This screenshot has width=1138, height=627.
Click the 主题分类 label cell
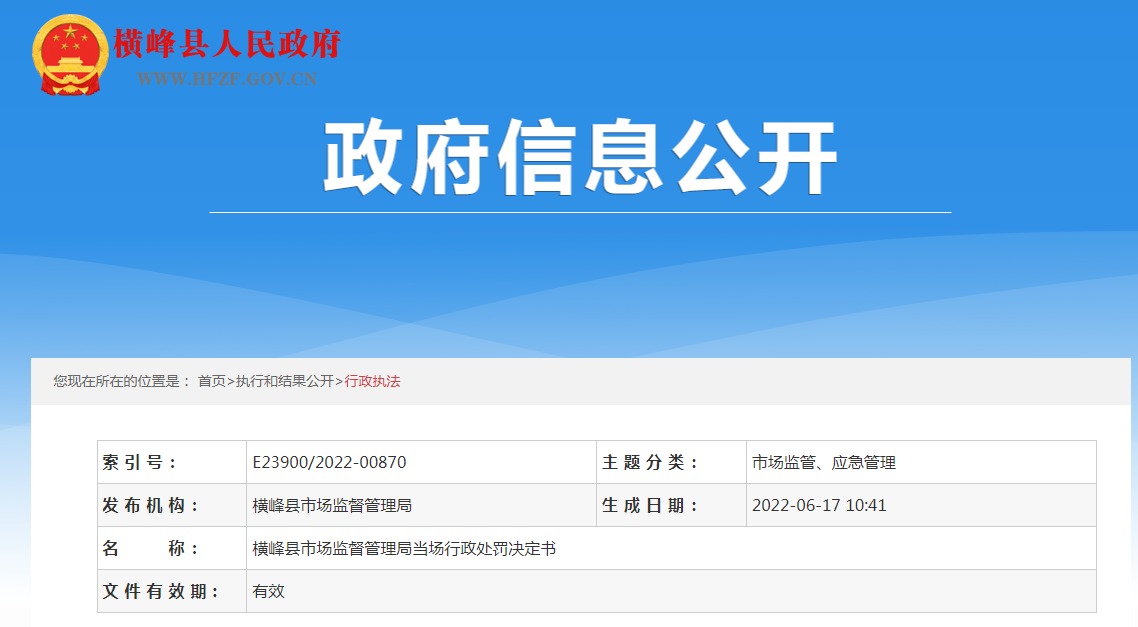(671, 462)
